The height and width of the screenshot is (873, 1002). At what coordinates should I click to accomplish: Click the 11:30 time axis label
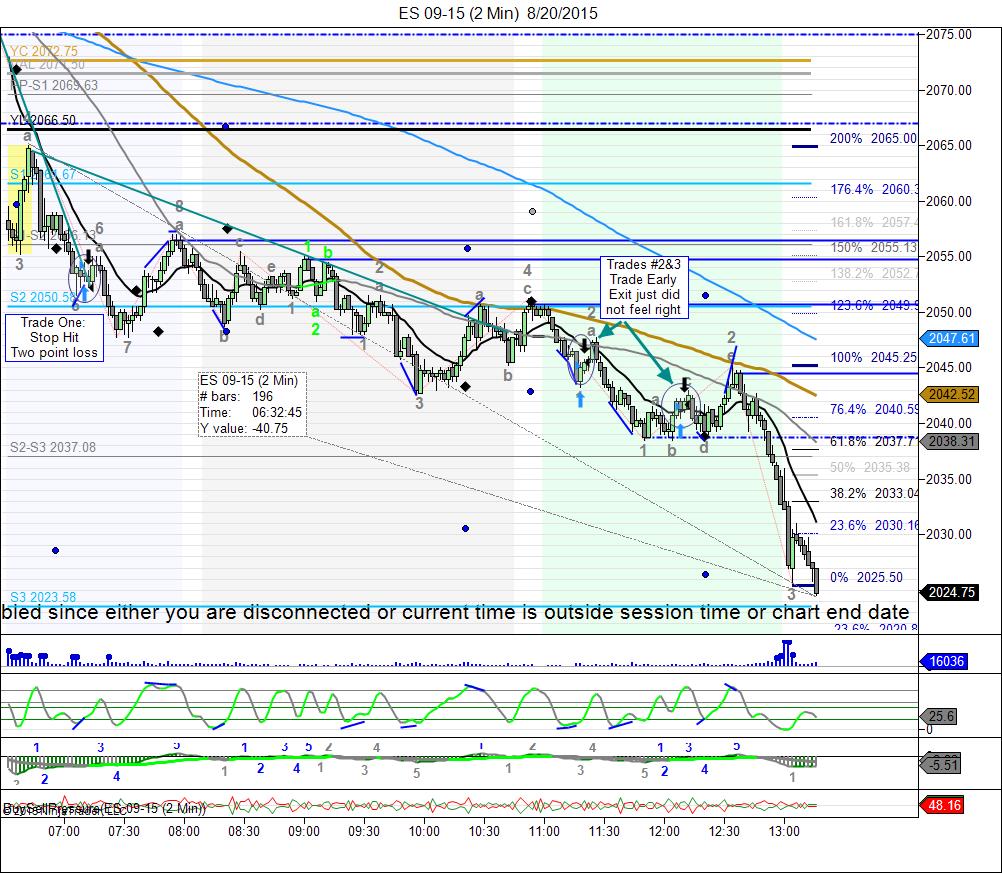605,831
